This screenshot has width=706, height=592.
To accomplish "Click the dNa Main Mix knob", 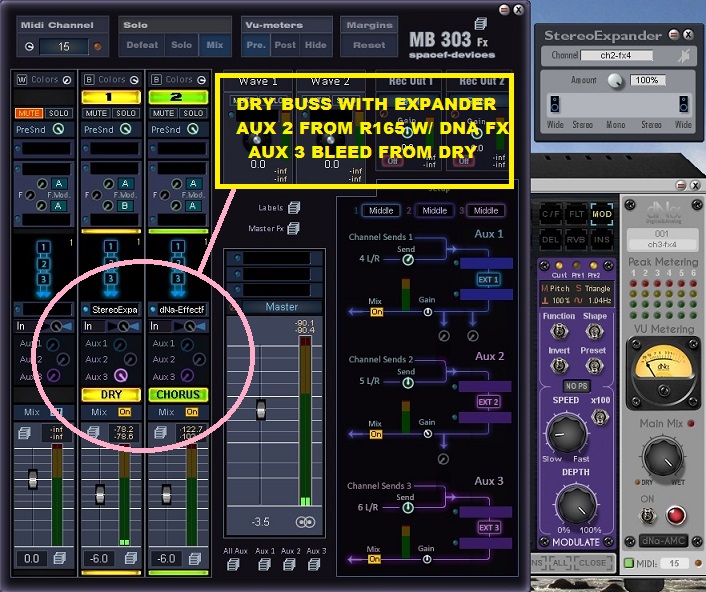I will point(662,457).
